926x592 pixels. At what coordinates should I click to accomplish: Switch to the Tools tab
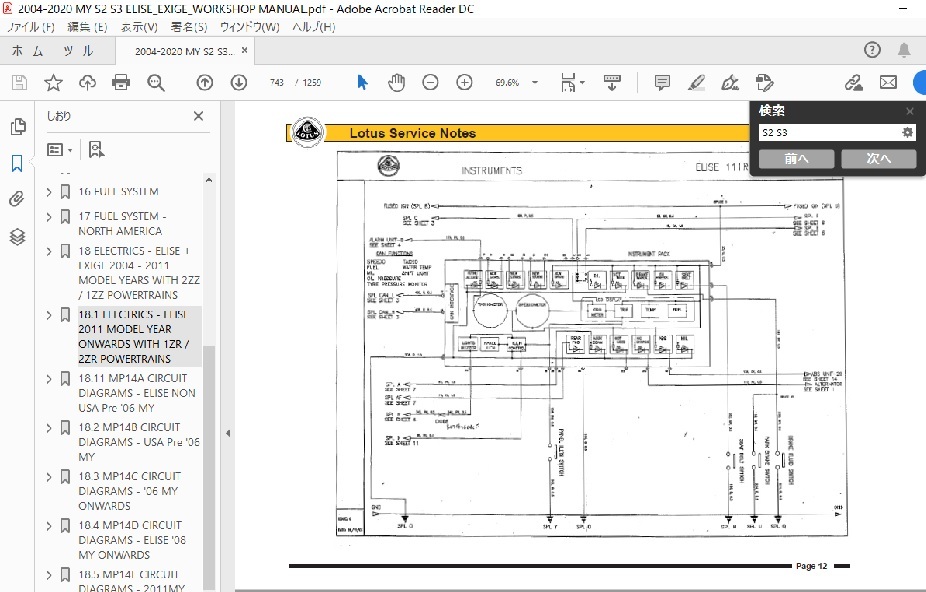79,51
